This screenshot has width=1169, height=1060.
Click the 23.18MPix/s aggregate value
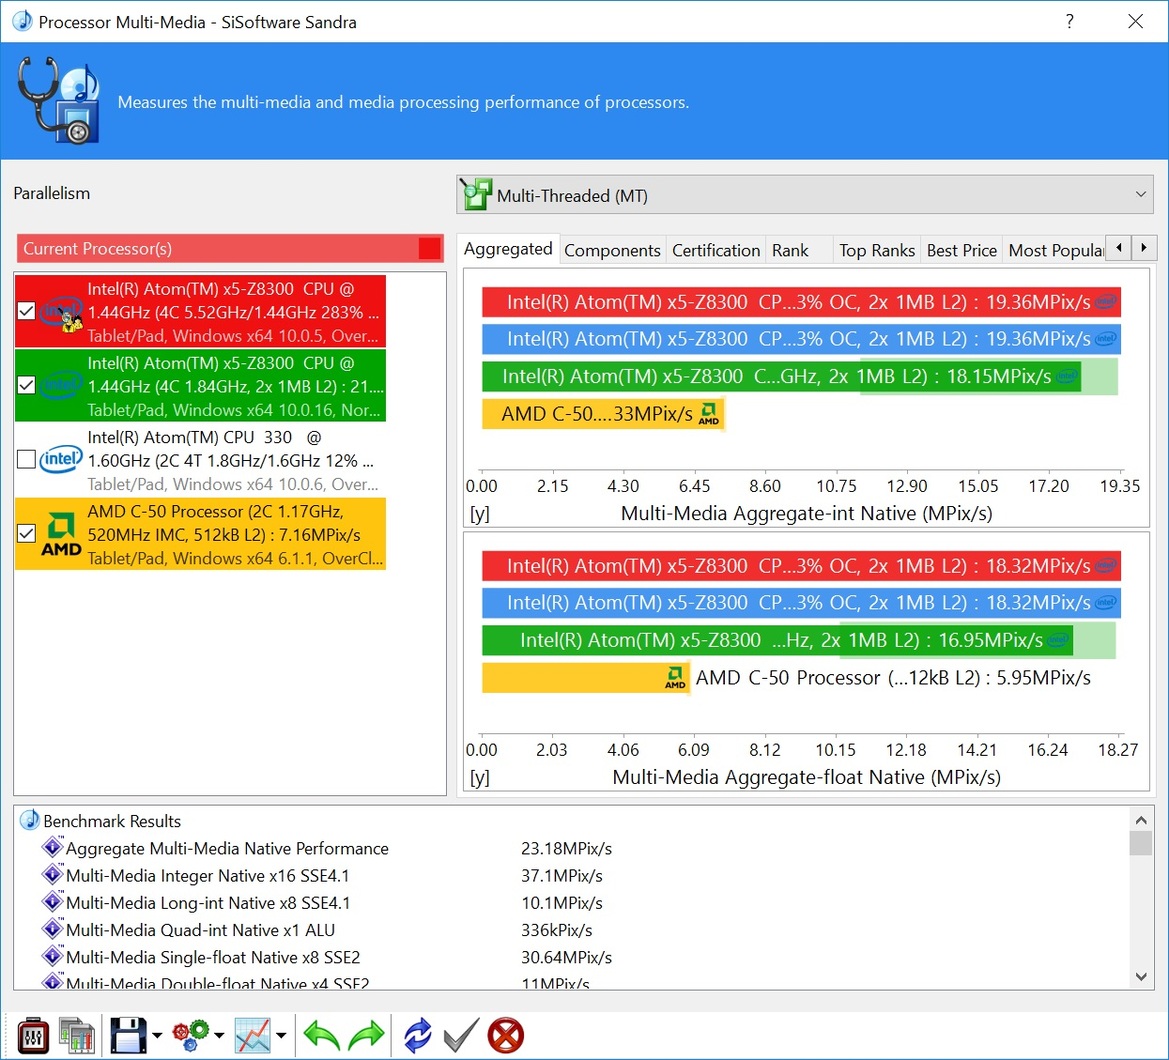click(567, 848)
